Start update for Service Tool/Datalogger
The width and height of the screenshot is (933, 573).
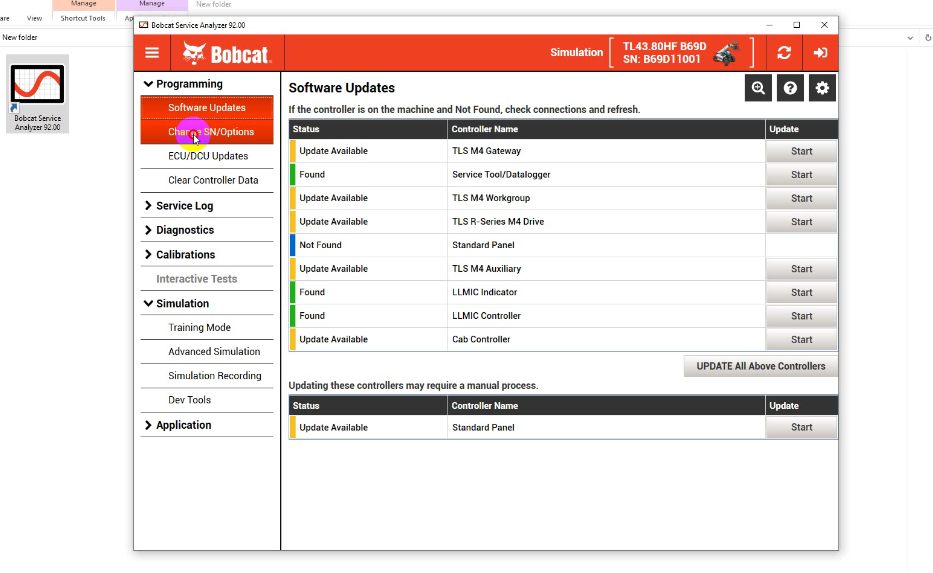[x=801, y=174]
